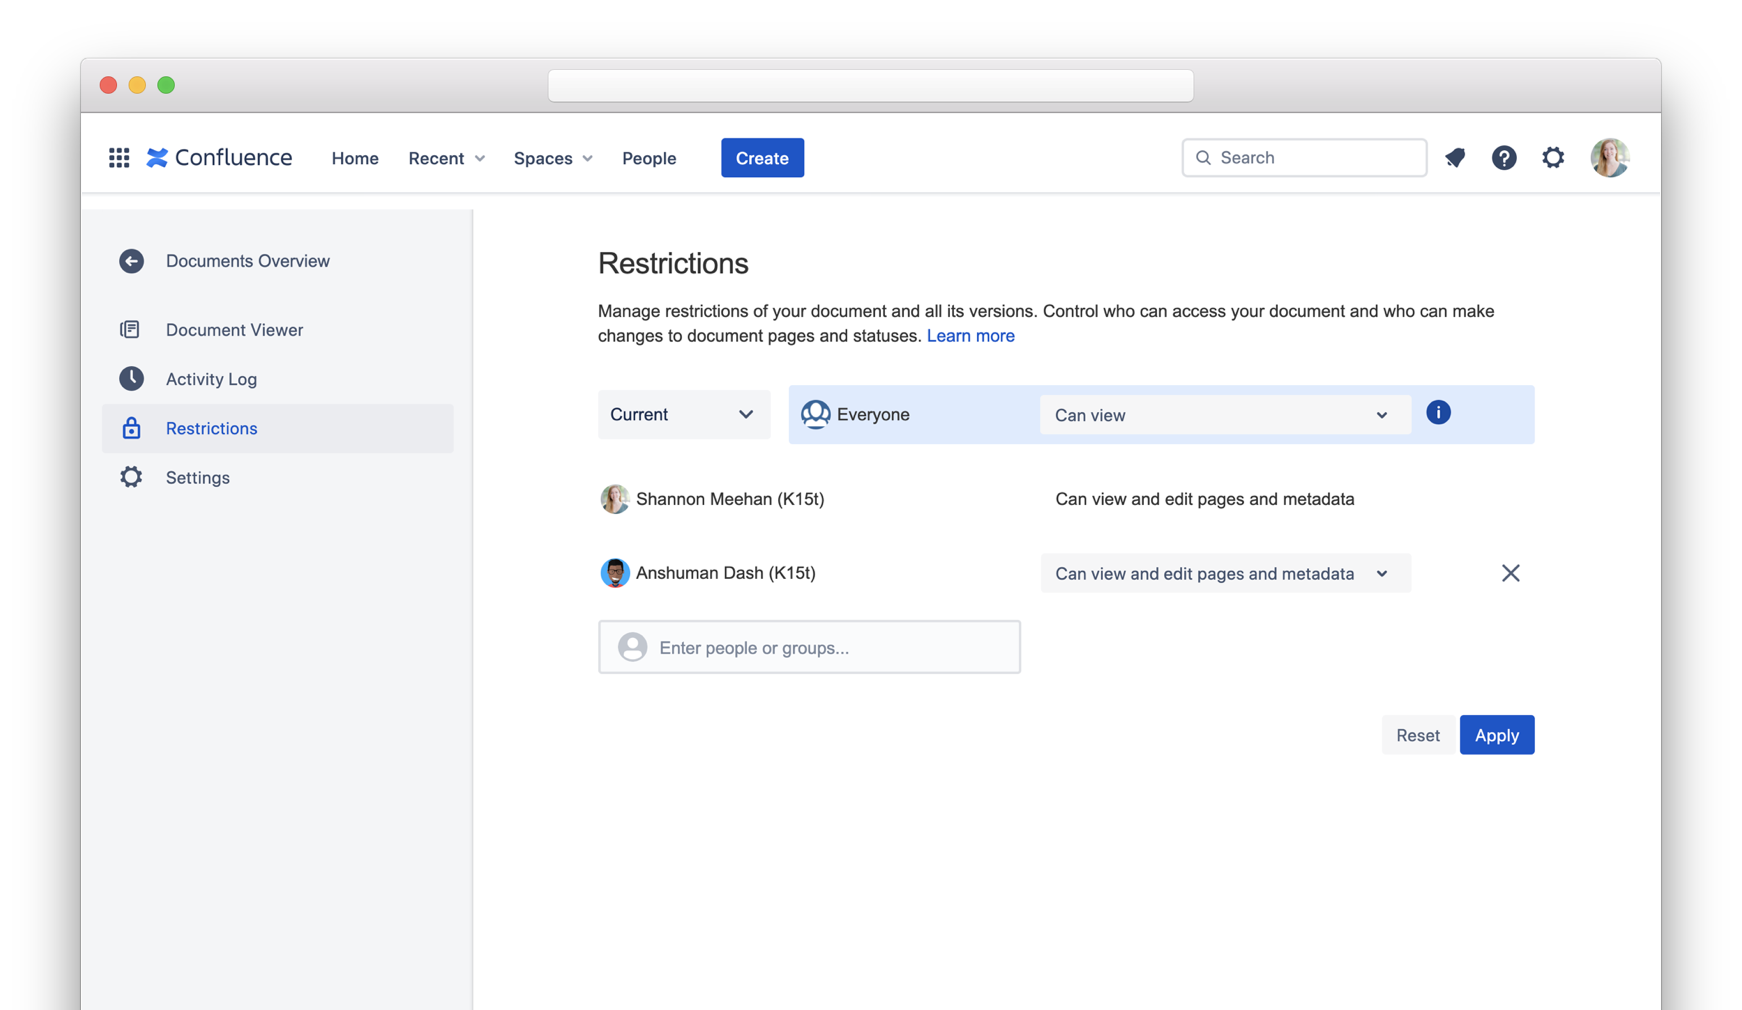This screenshot has height=1010, width=1742.
Task: Expand the Current version dropdown
Action: pyautogui.click(x=683, y=415)
